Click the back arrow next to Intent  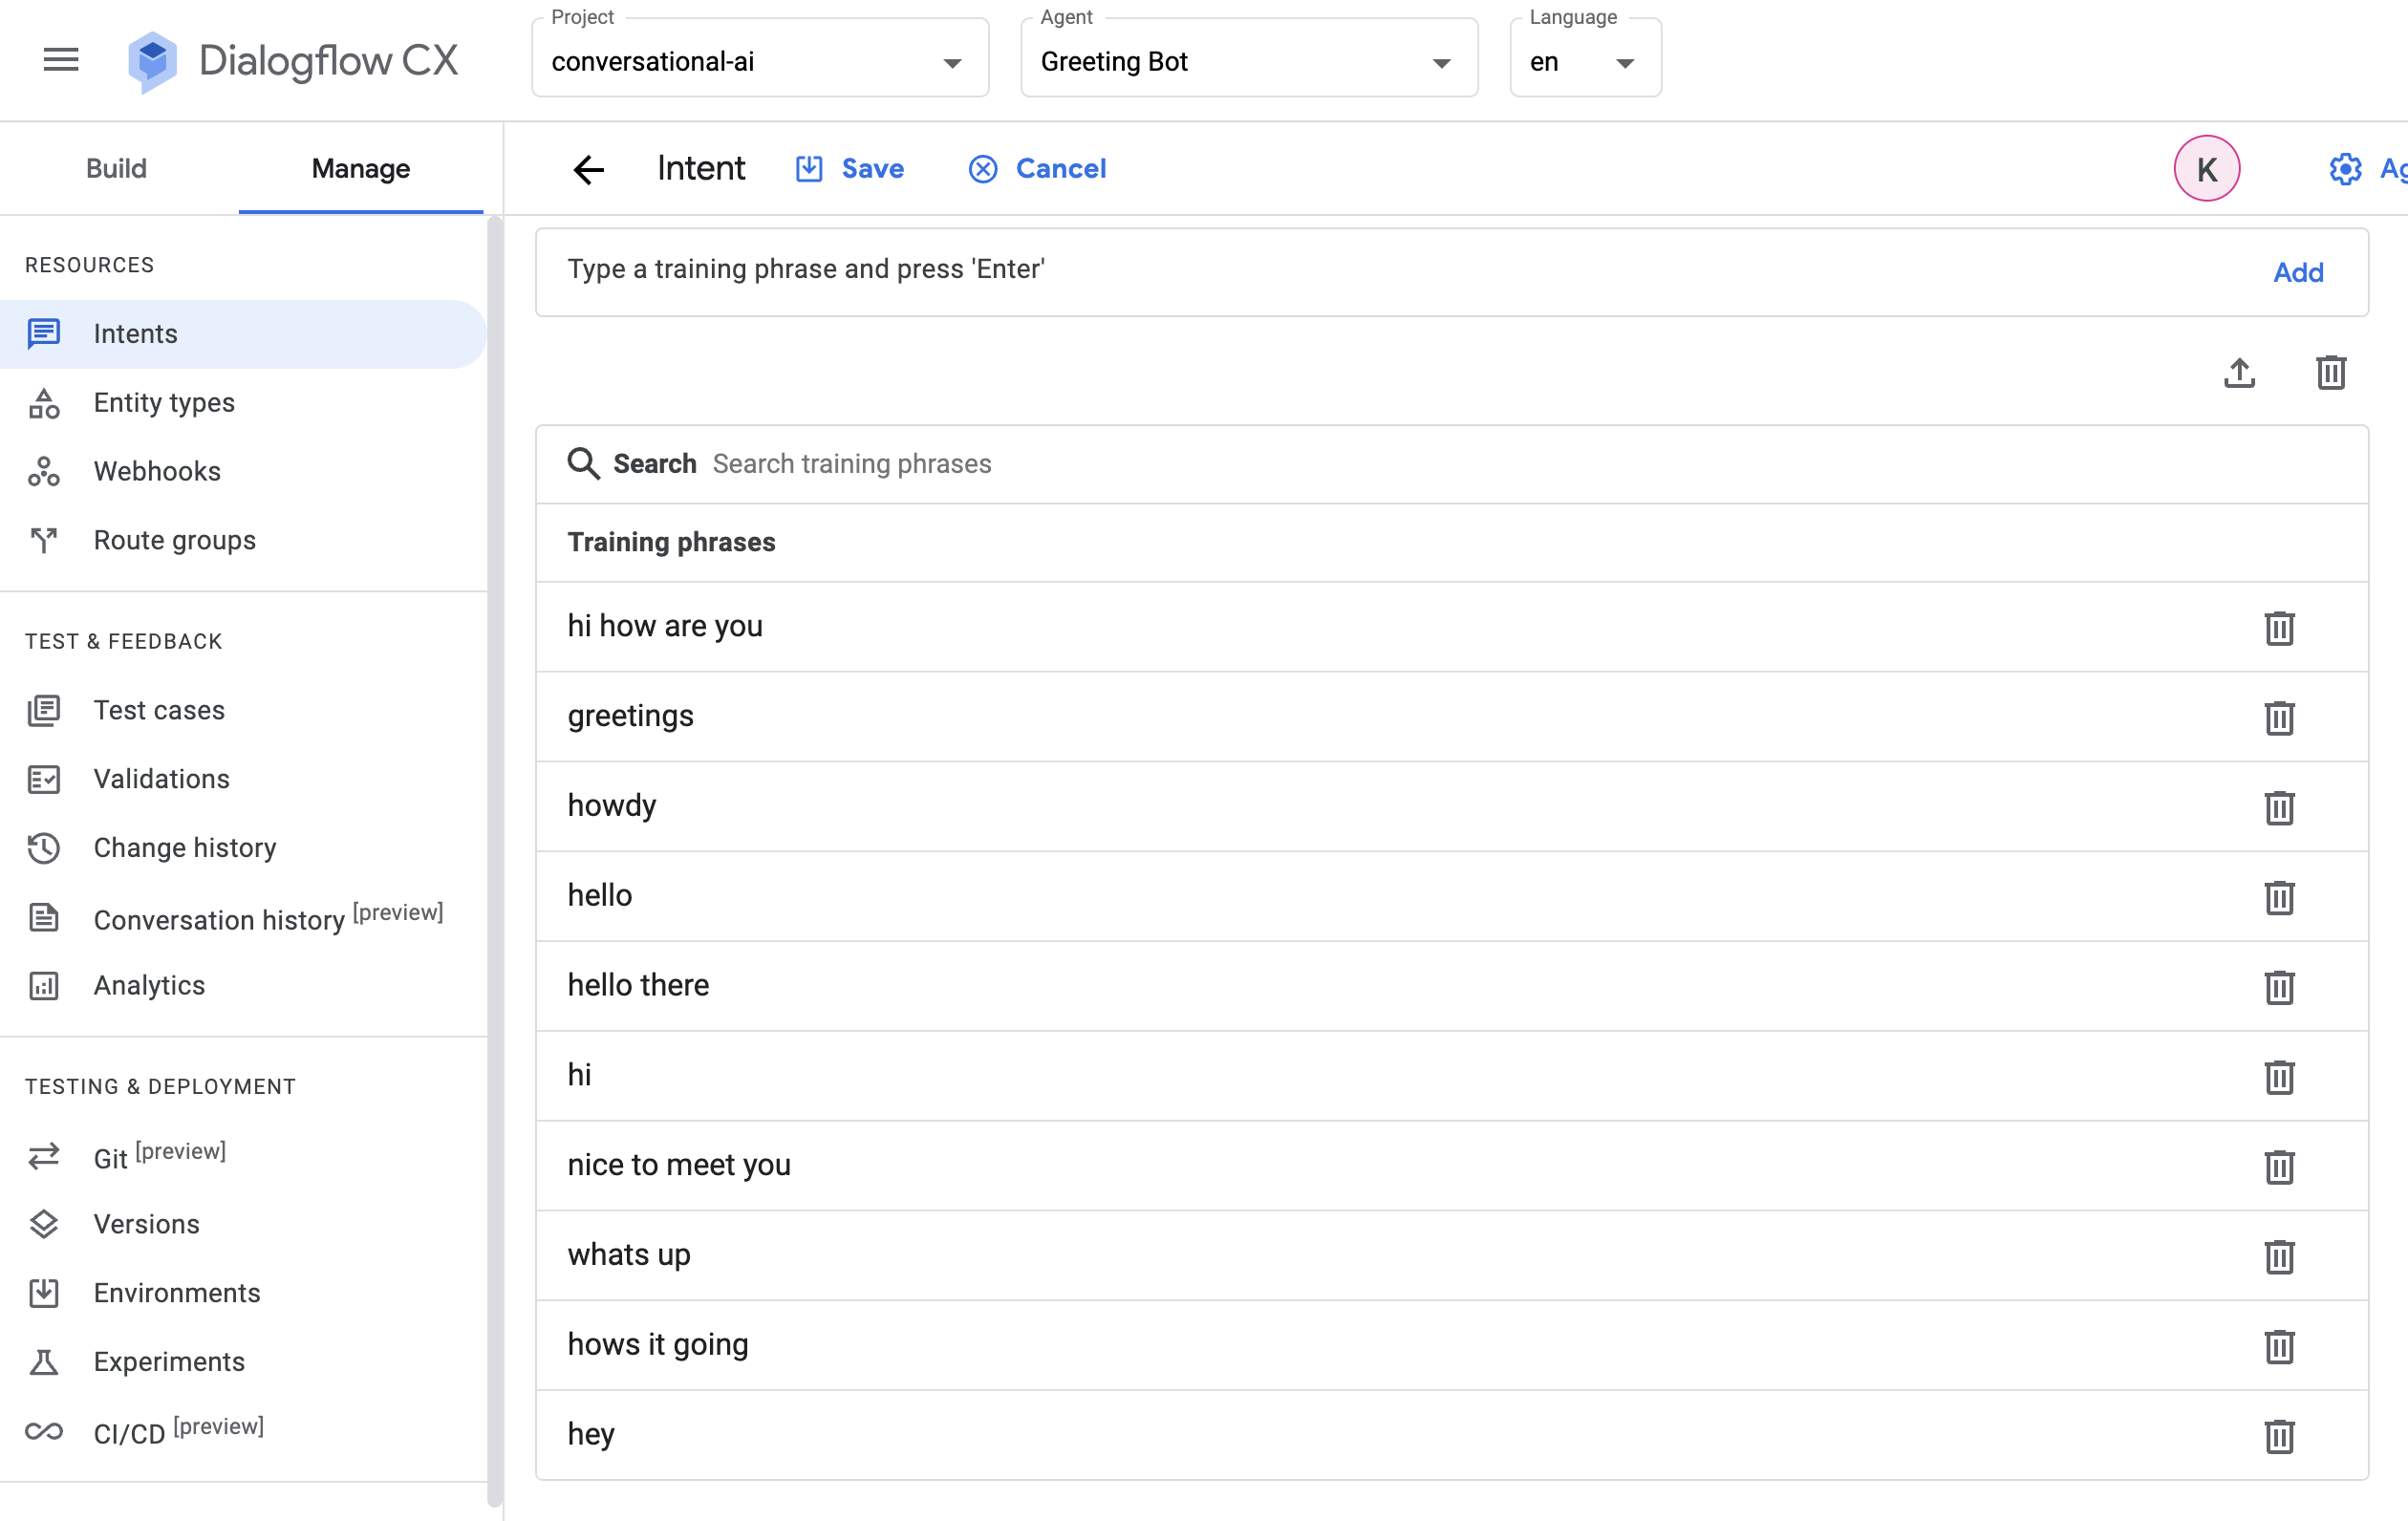[x=589, y=169]
